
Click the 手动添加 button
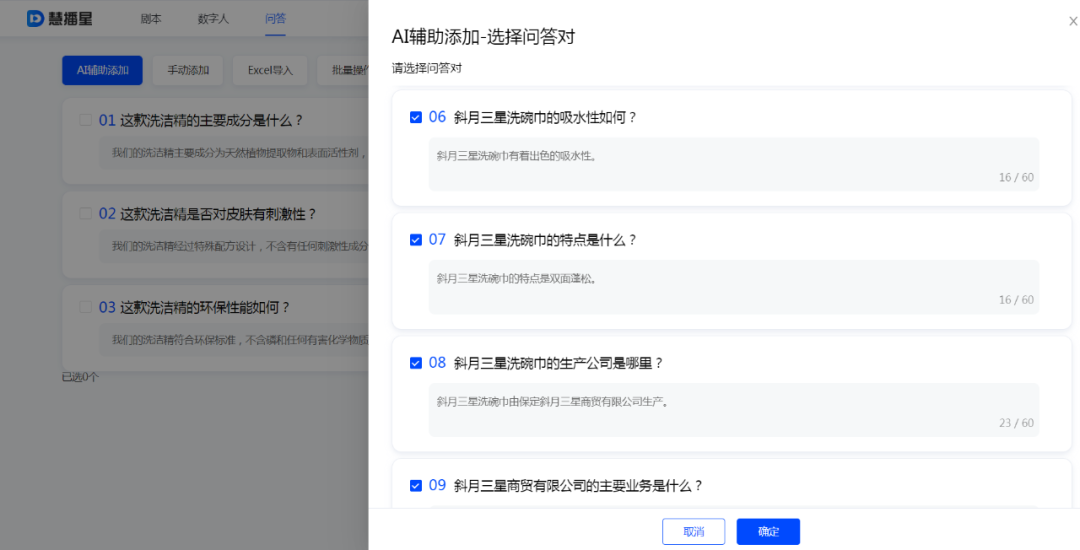point(188,70)
